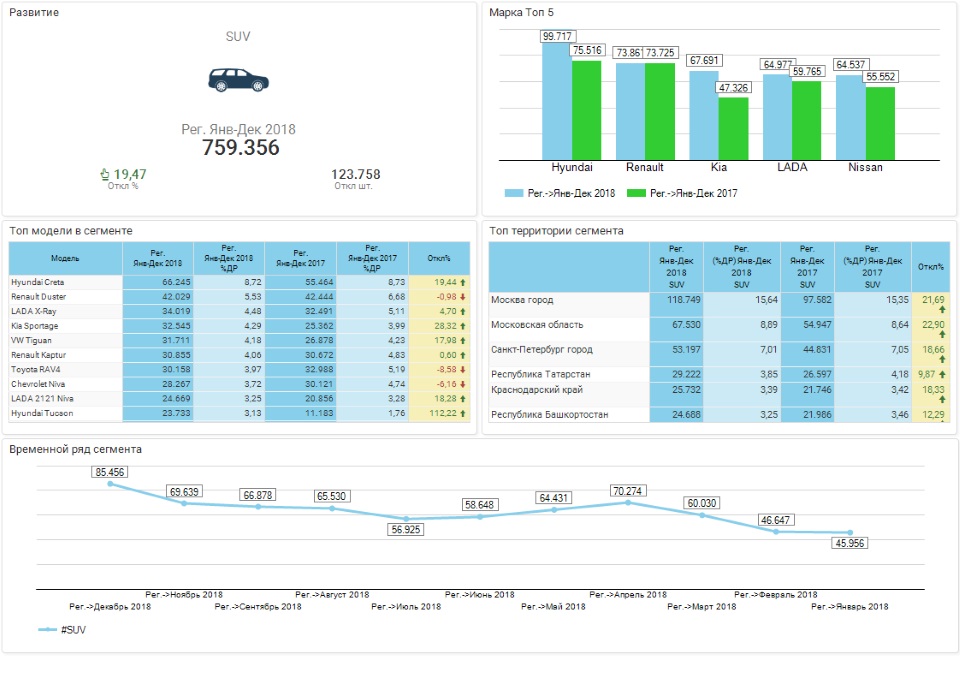Click red down arrow in Toyota RAV4 row
The image size is (960, 679).
click(463, 370)
